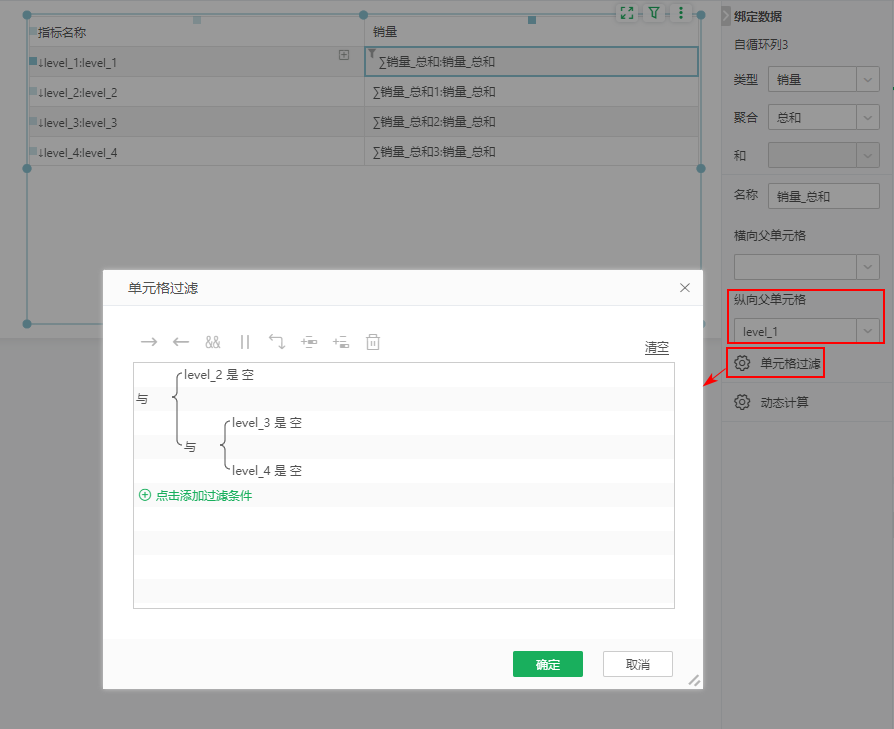The image size is (894, 729).
Task: Select the ↓level_3:level_3 cell
Action: point(197,122)
